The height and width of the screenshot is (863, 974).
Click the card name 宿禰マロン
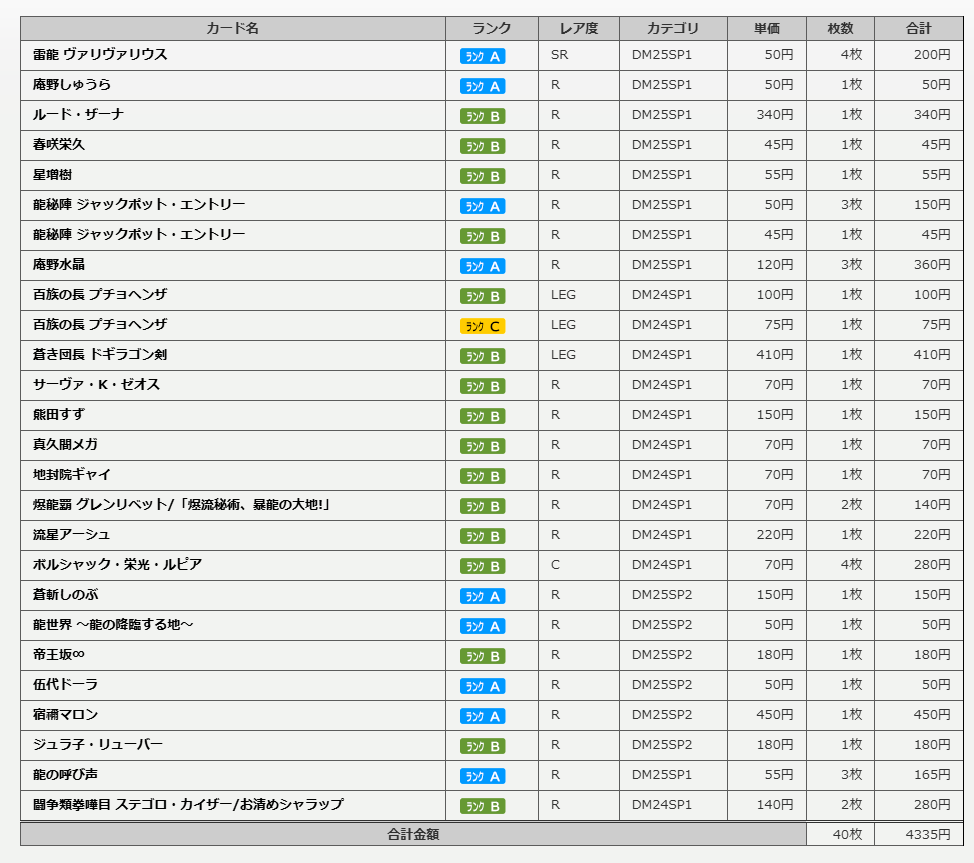pyautogui.click(x=65, y=715)
